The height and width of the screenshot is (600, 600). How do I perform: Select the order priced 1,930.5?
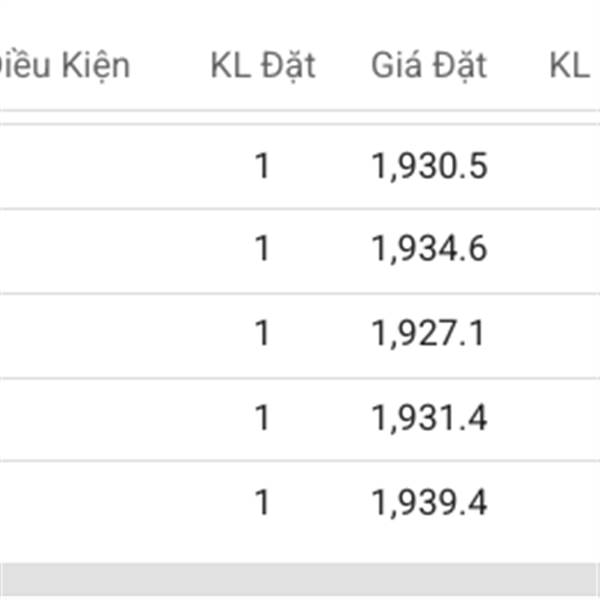click(x=429, y=166)
